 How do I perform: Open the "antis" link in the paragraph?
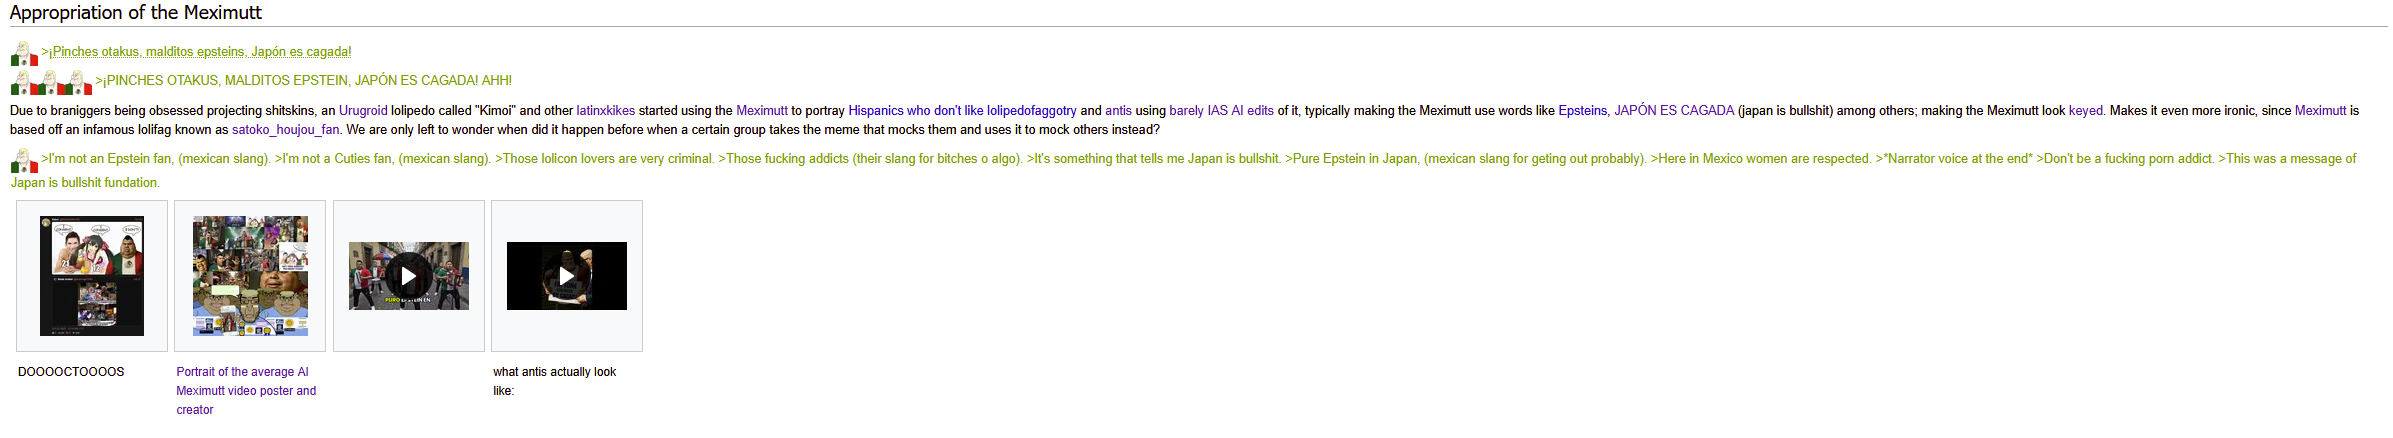[1118, 111]
